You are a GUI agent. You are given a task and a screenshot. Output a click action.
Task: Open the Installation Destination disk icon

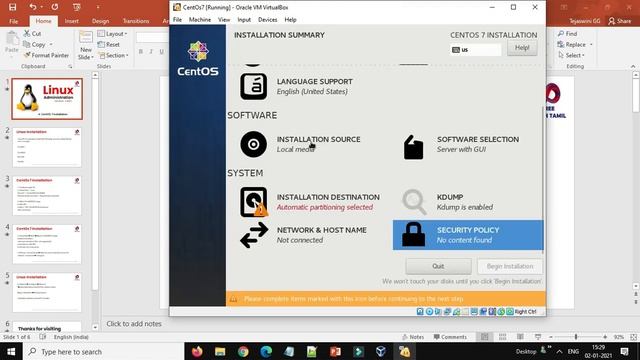254,202
